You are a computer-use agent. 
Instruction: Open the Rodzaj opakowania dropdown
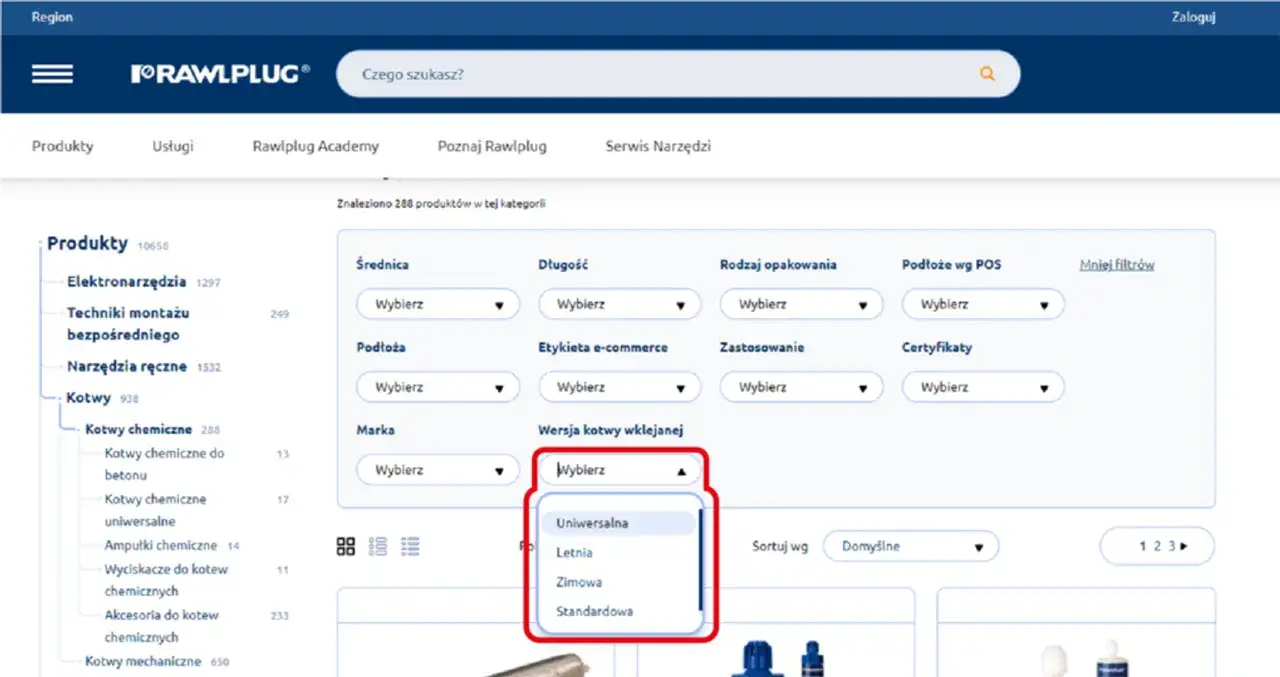[x=801, y=304]
